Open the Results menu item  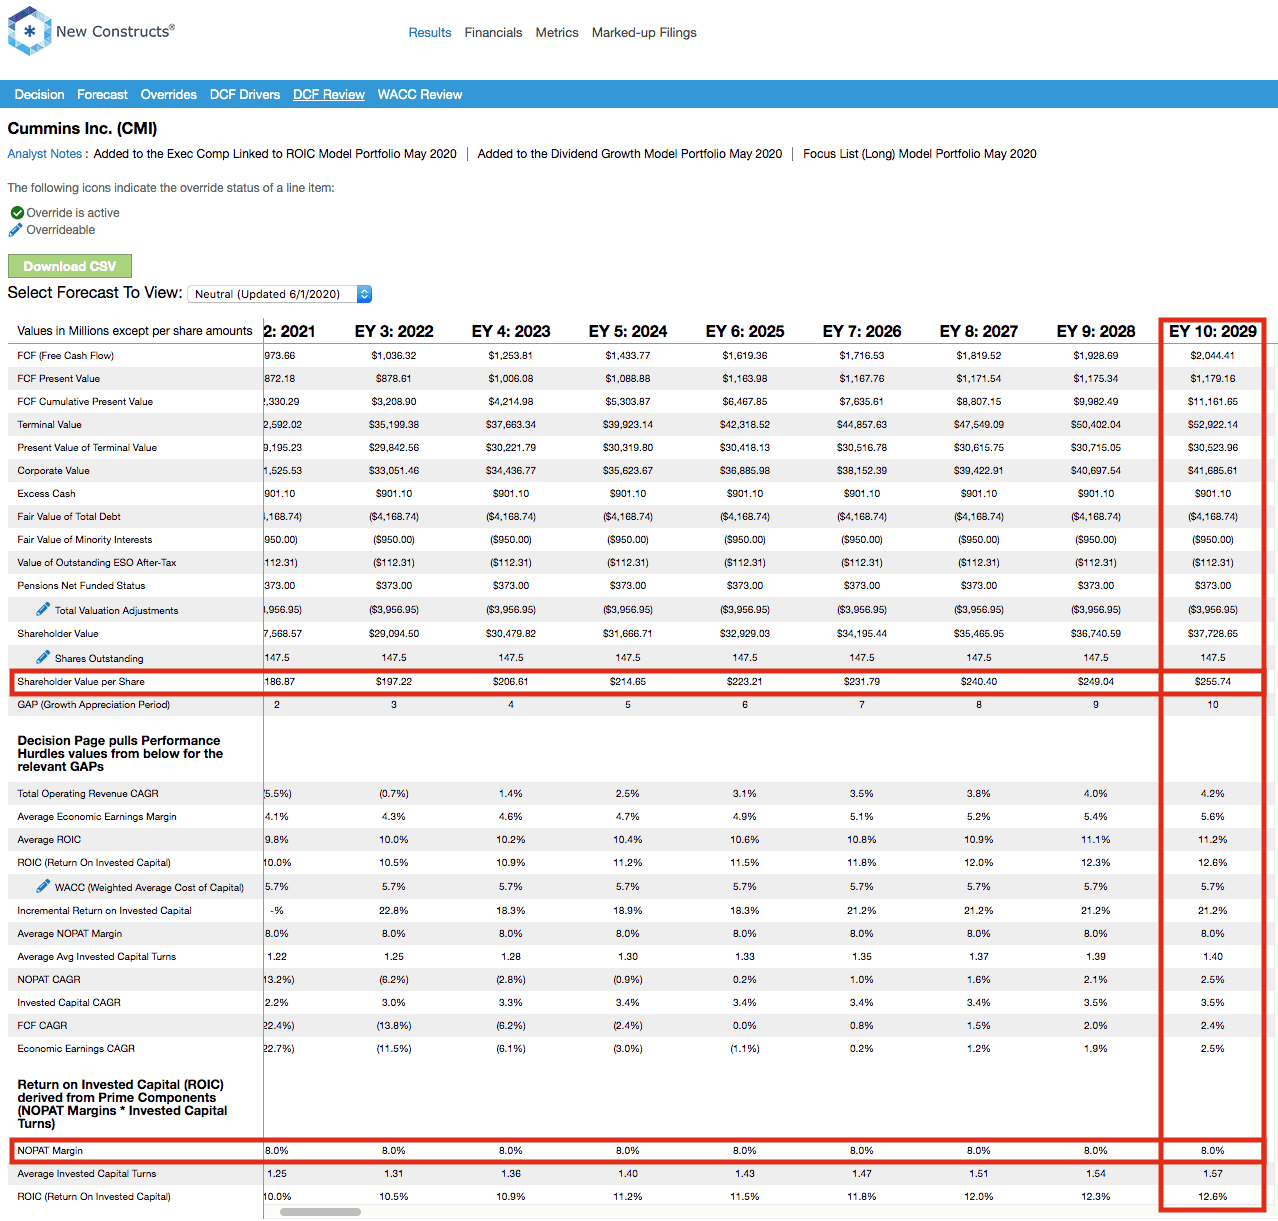pos(430,33)
